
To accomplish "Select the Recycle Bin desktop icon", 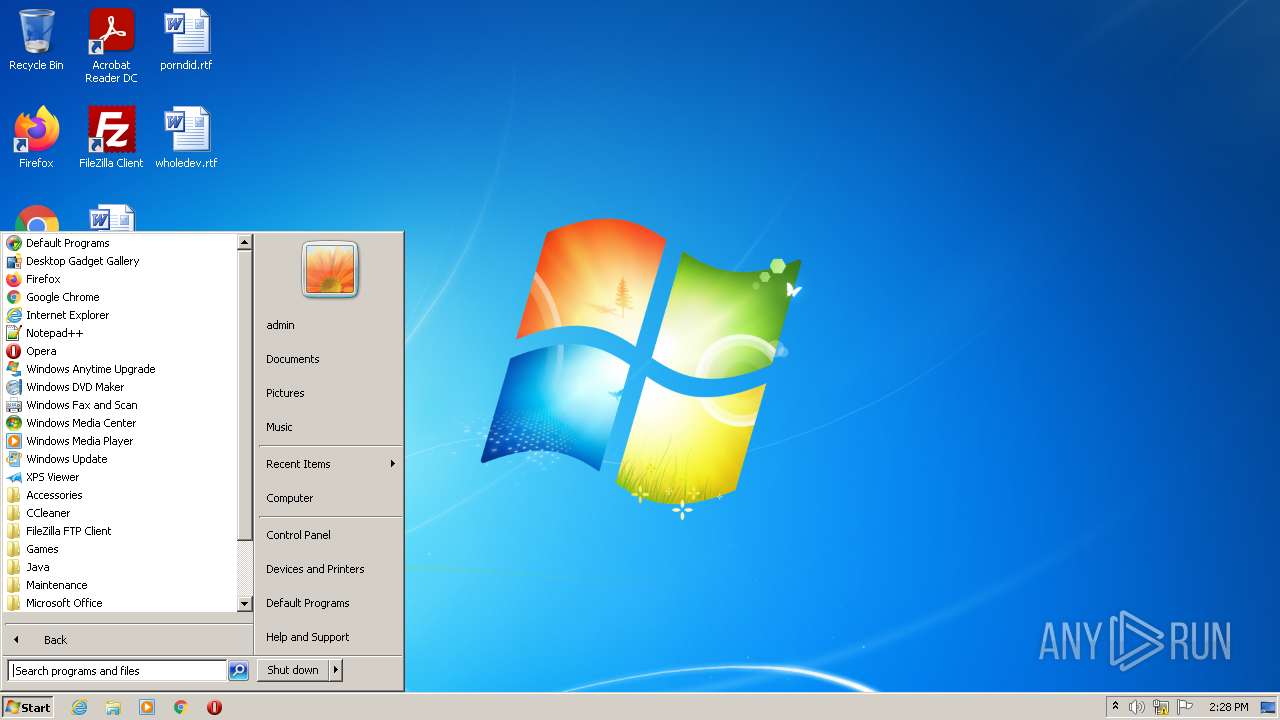I will click(36, 40).
